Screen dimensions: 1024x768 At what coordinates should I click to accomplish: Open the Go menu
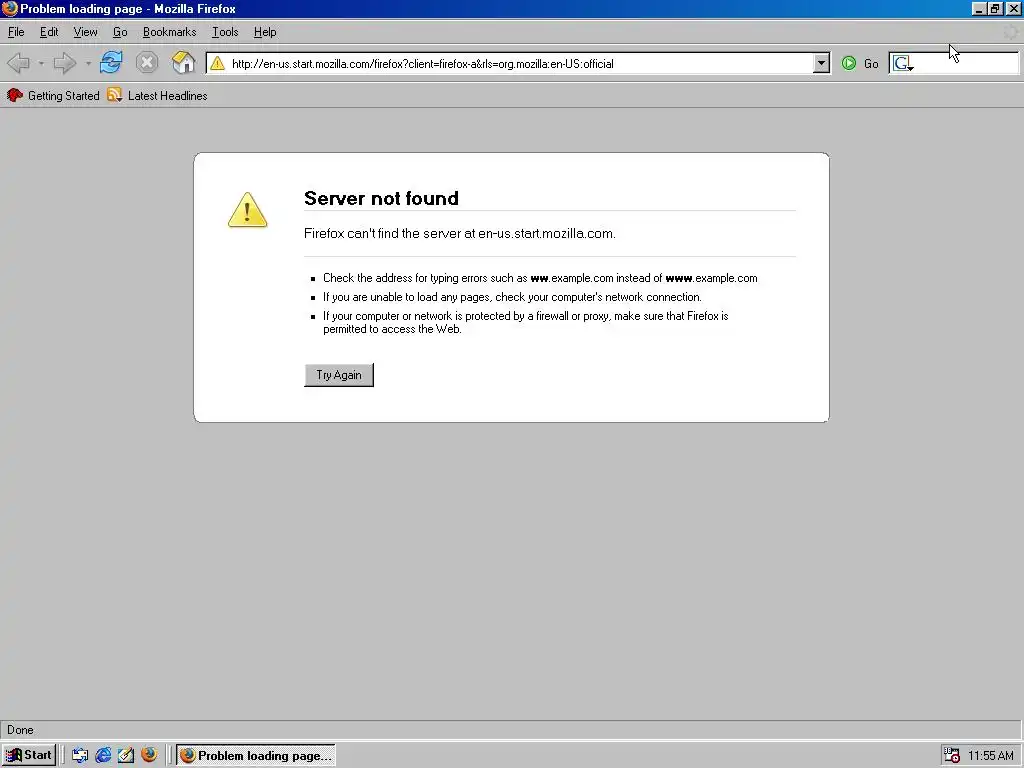click(120, 32)
